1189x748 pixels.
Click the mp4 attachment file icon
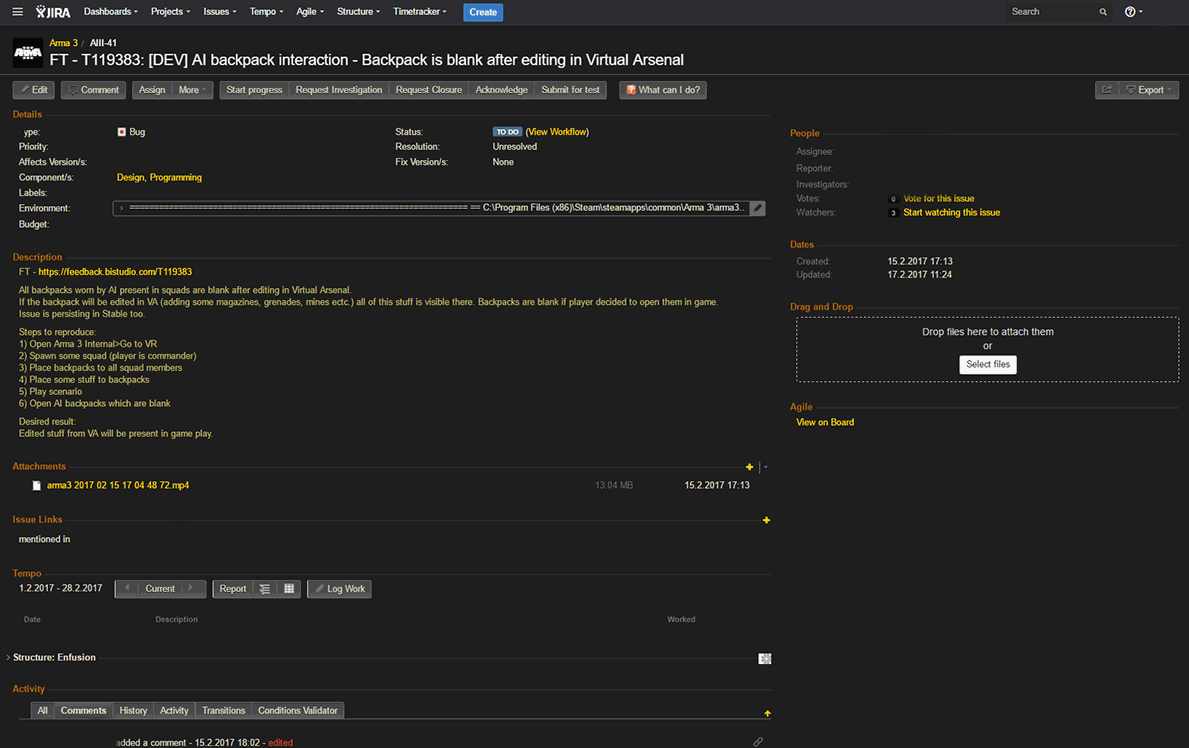[x=36, y=486]
